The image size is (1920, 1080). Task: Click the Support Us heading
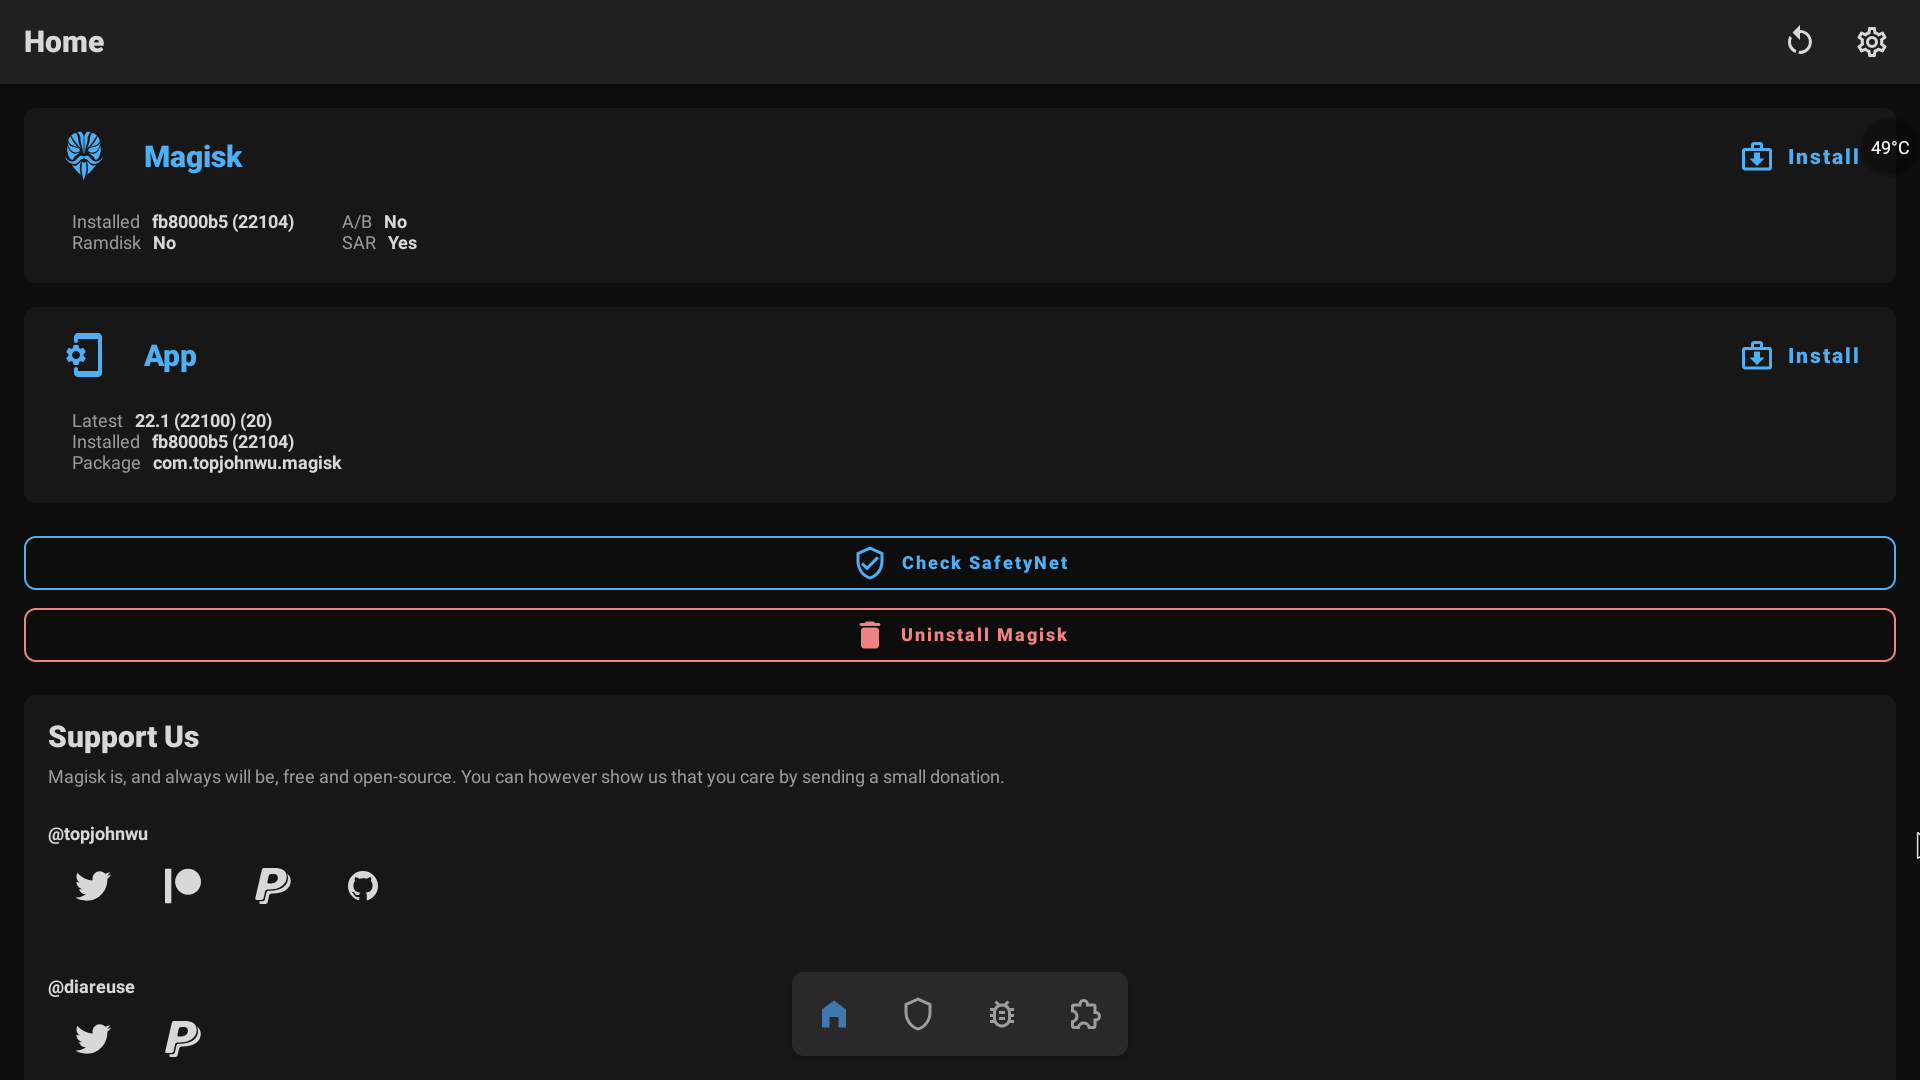(x=124, y=737)
